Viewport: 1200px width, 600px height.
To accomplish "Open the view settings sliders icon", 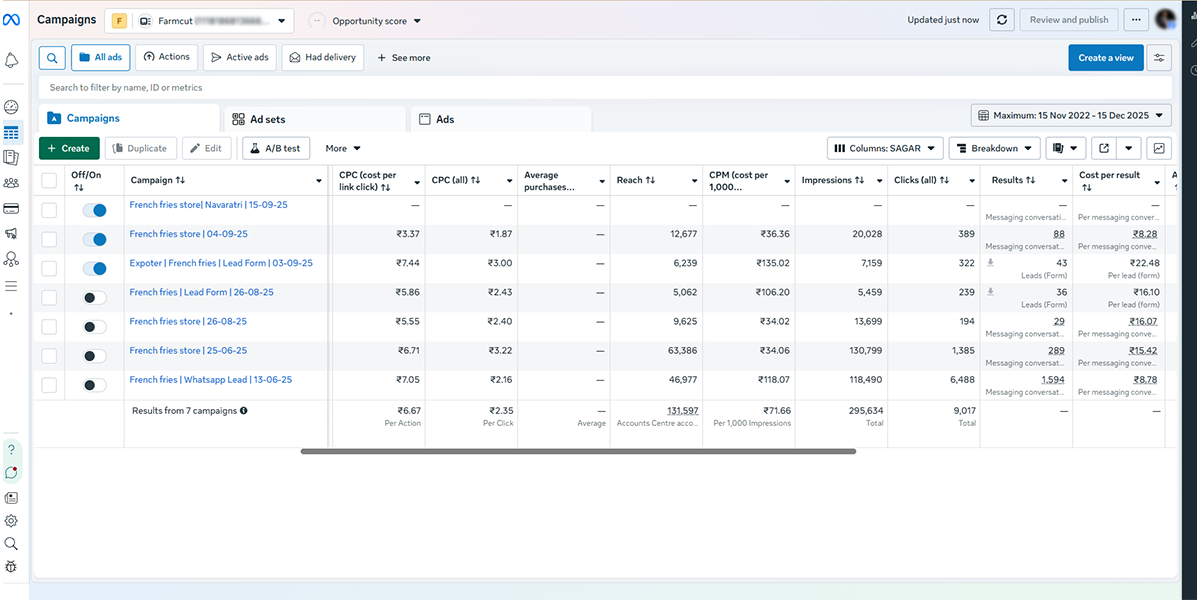I will pos(1159,58).
